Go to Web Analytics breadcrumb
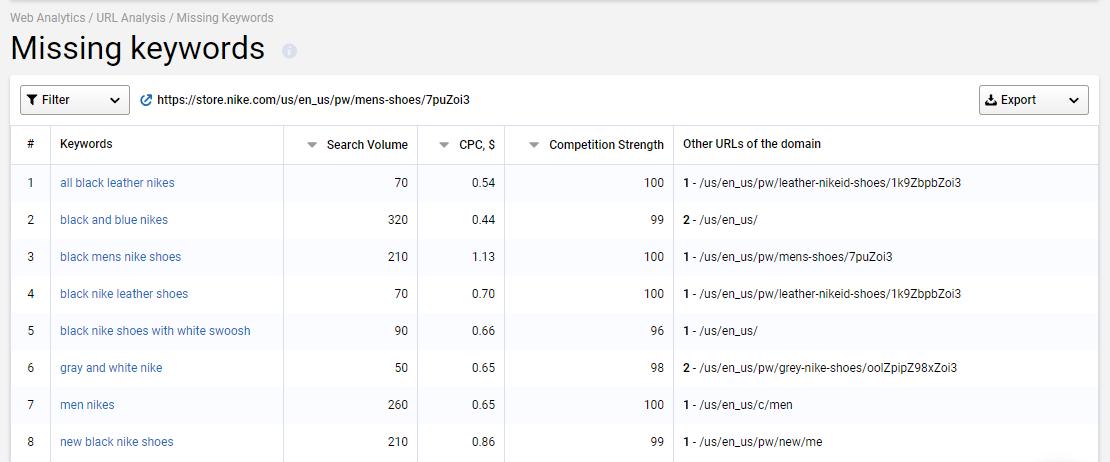 (x=47, y=18)
